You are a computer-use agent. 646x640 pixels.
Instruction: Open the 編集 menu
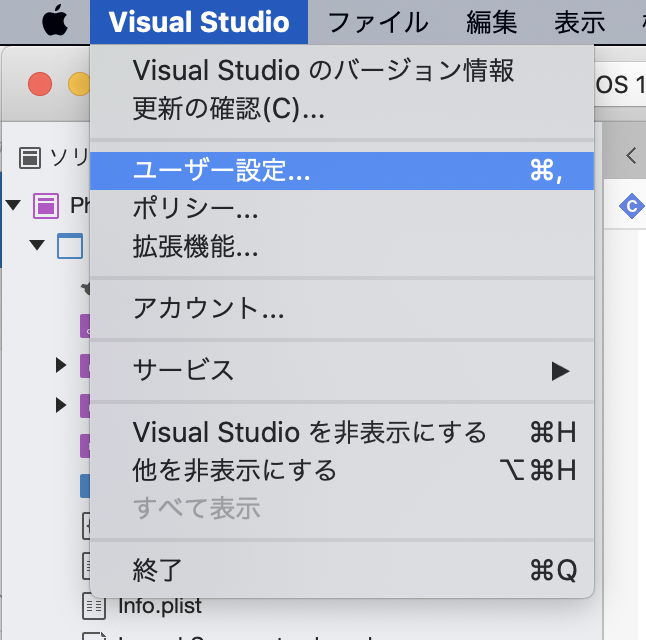coord(492,22)
